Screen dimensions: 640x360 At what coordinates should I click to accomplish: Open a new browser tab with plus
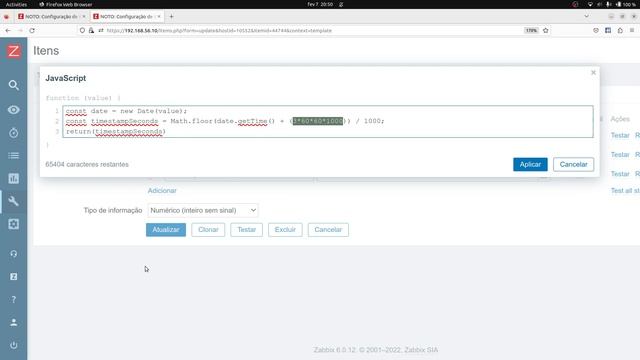171,17
